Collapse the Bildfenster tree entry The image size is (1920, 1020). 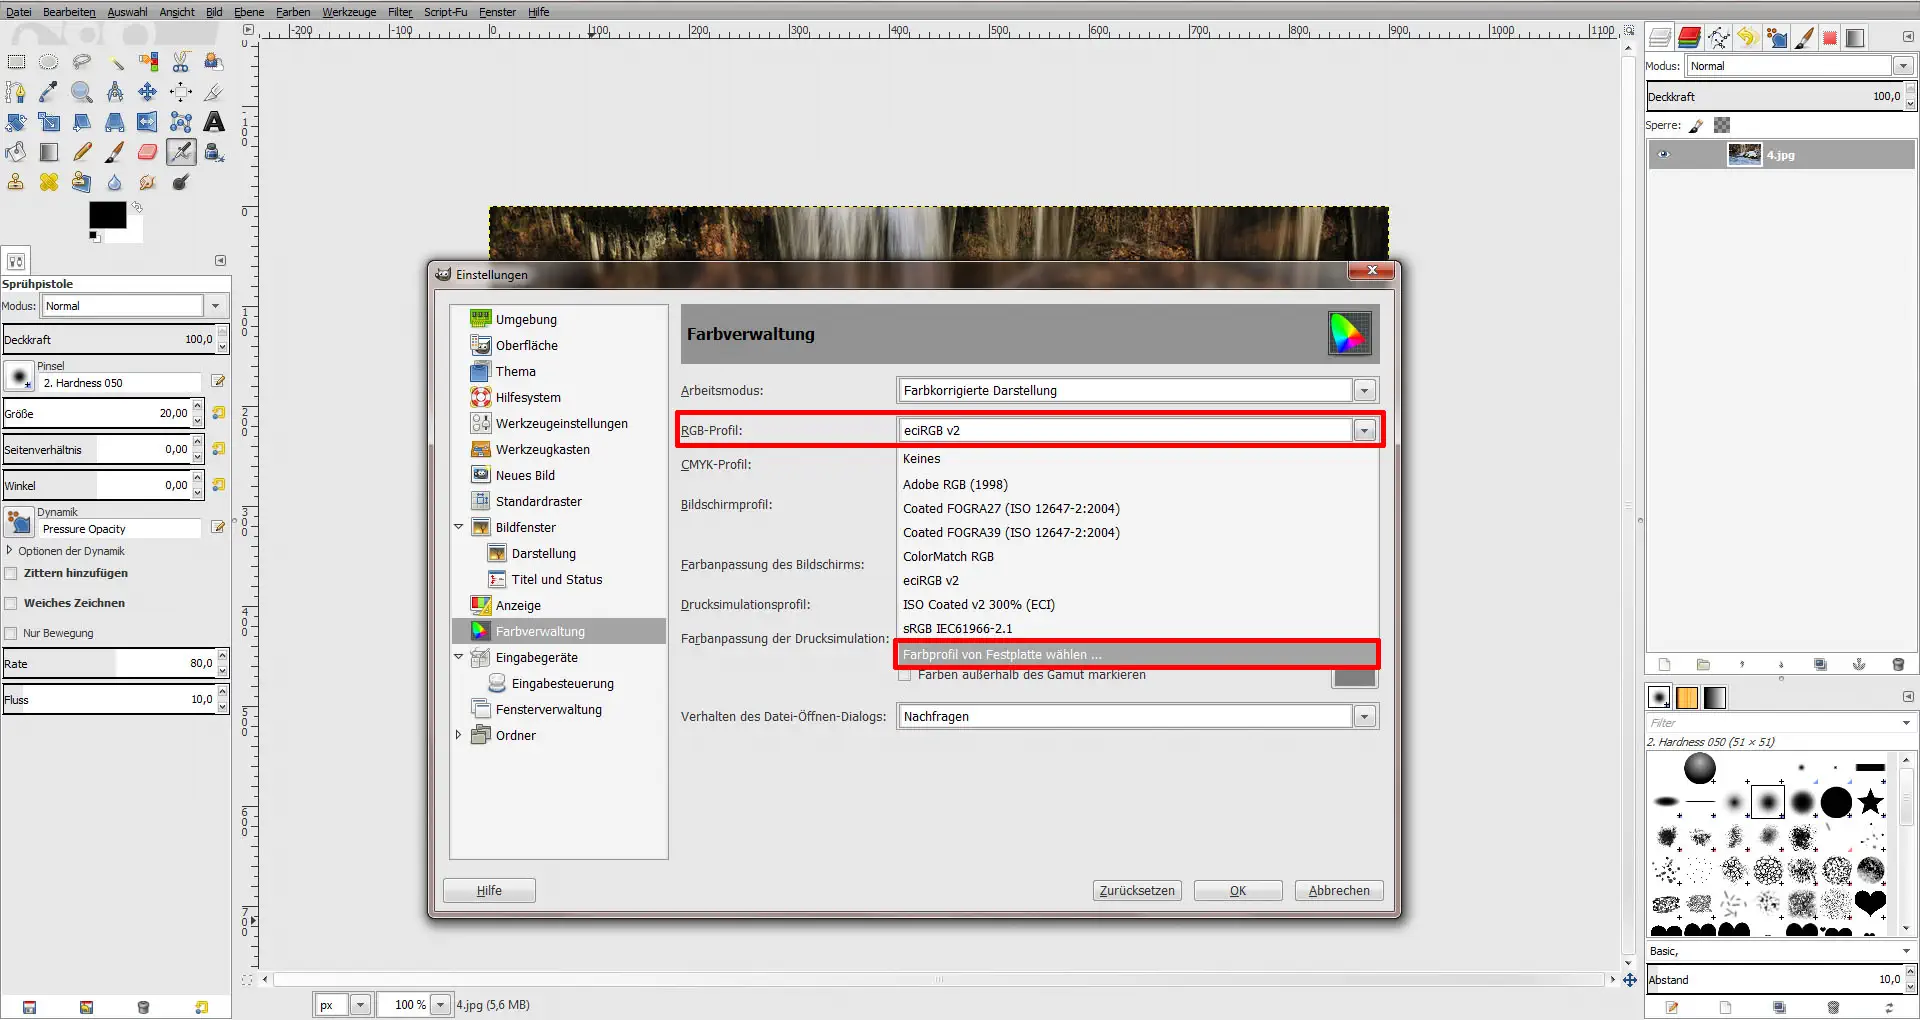(x=460, y=526)
